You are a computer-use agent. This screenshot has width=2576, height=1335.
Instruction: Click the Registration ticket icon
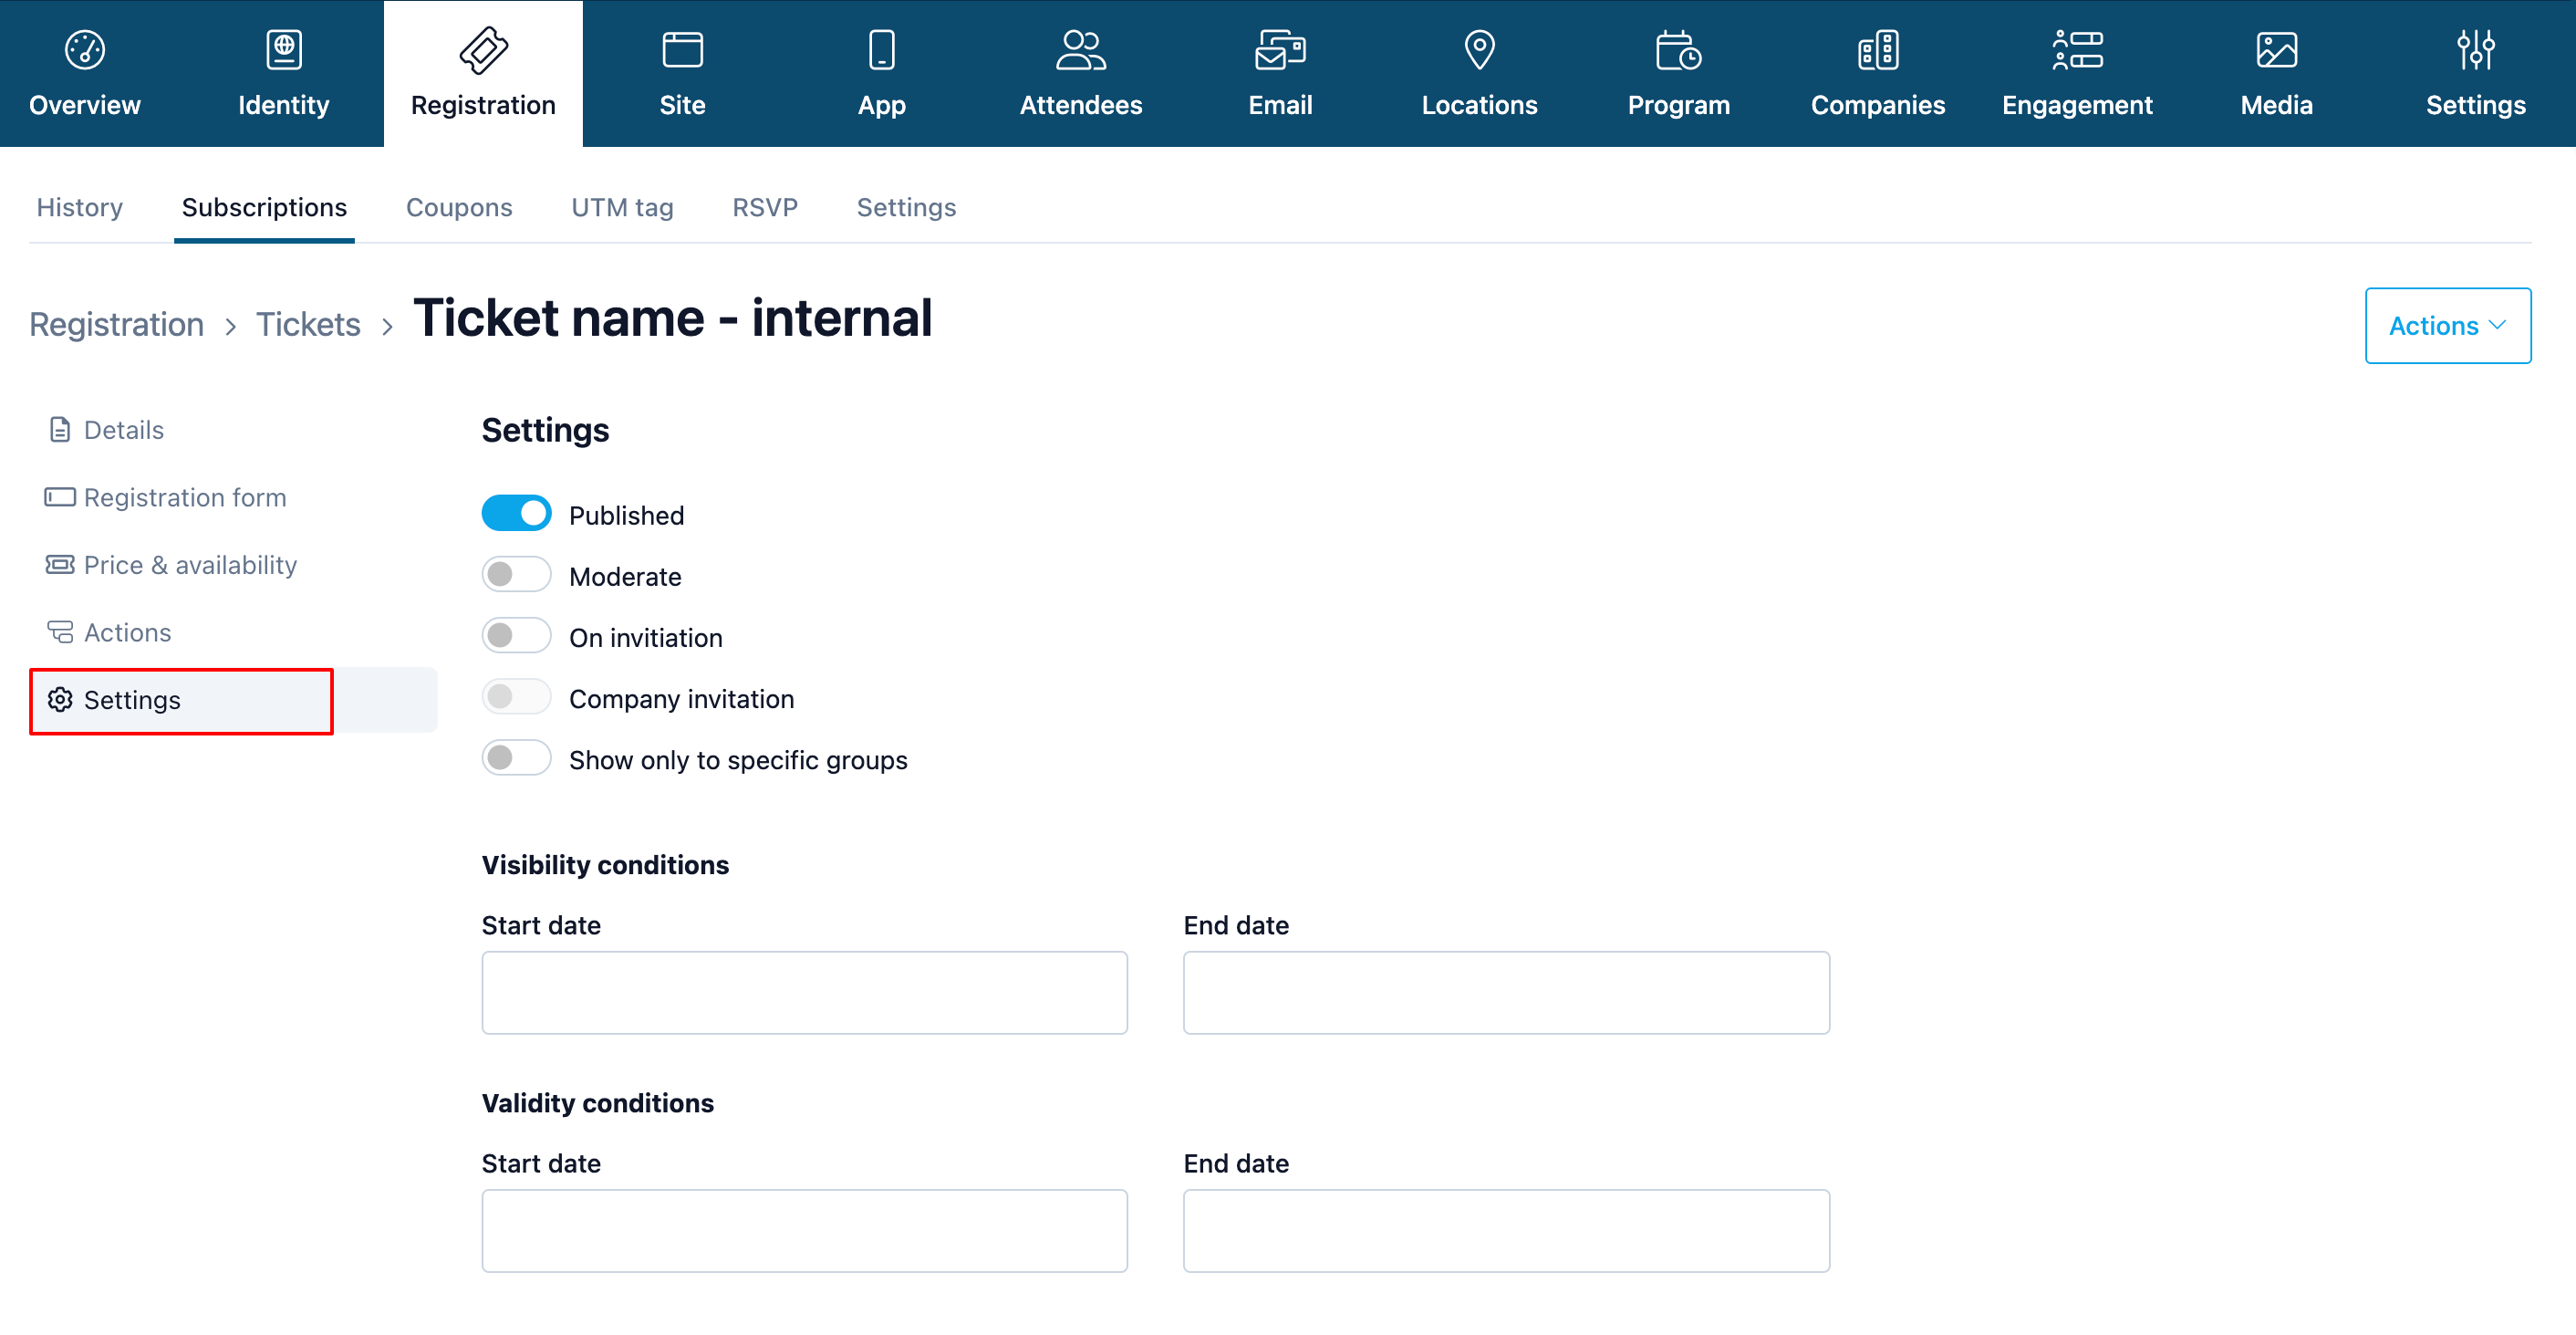pyautogui.click(x=483, y=50)
